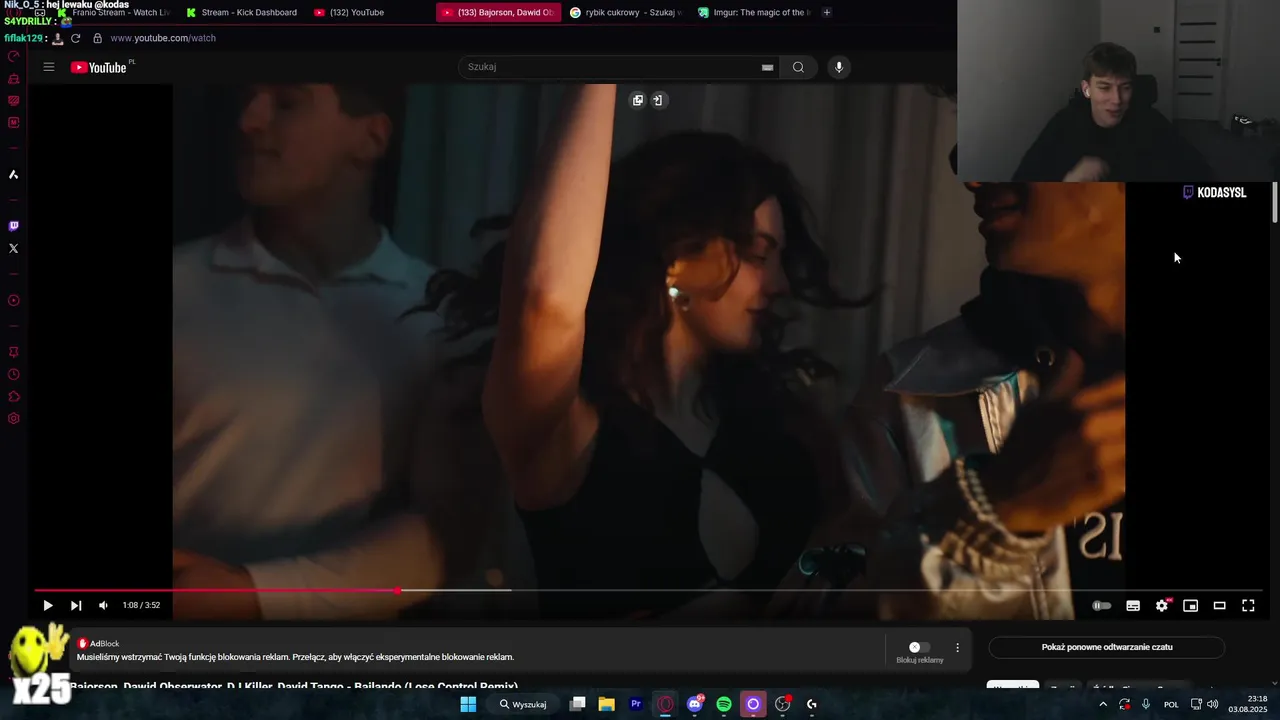Open the 23:18 clock and date
This screenshot has width=1280, height=720.
click(1249, 704)
